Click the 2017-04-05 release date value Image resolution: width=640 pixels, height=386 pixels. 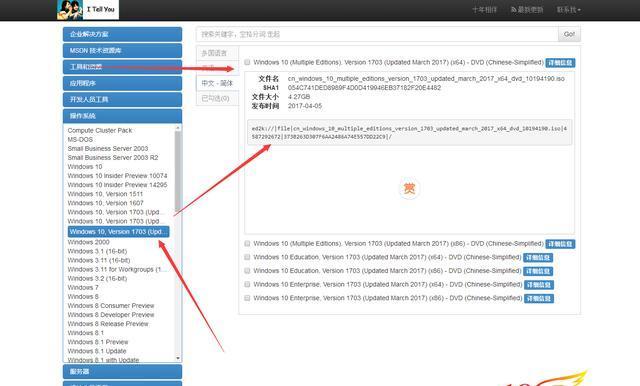[x=305, y=106]
